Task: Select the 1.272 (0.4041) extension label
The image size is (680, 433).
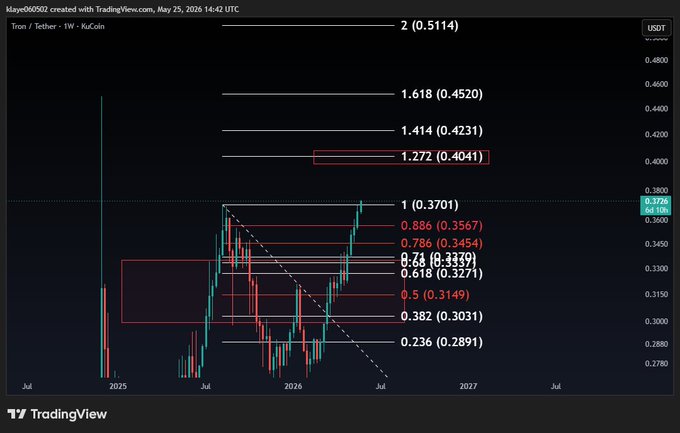Action: pos(441,156)
